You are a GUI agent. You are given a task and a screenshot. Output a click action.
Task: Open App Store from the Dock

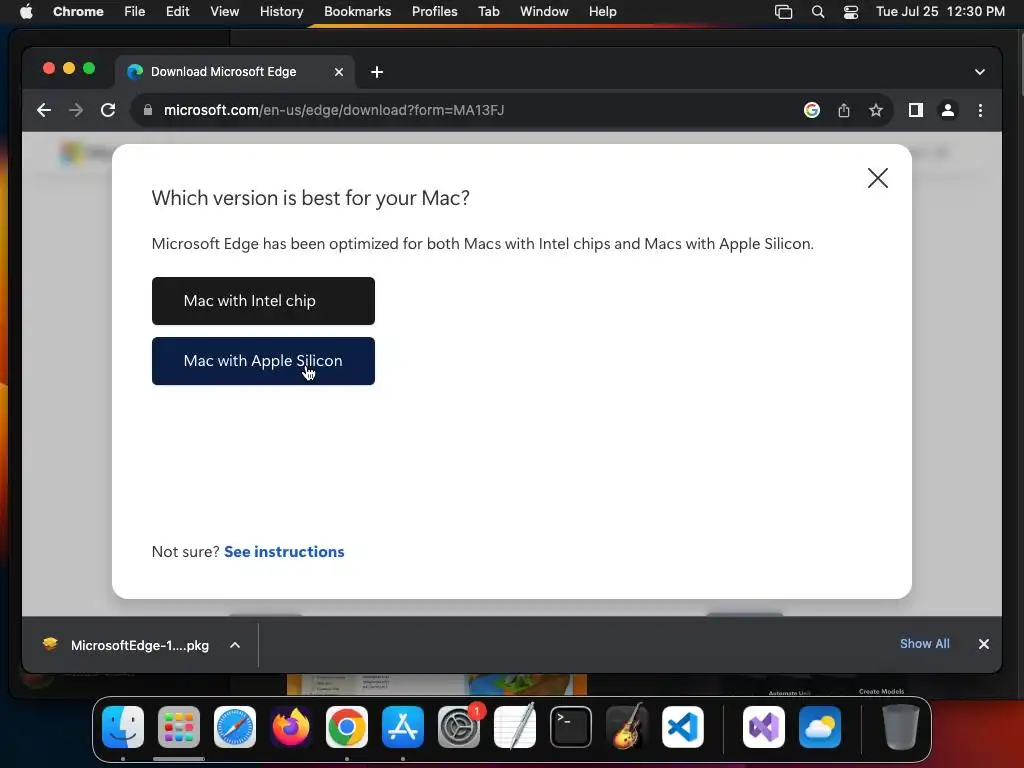coord(403,727)
